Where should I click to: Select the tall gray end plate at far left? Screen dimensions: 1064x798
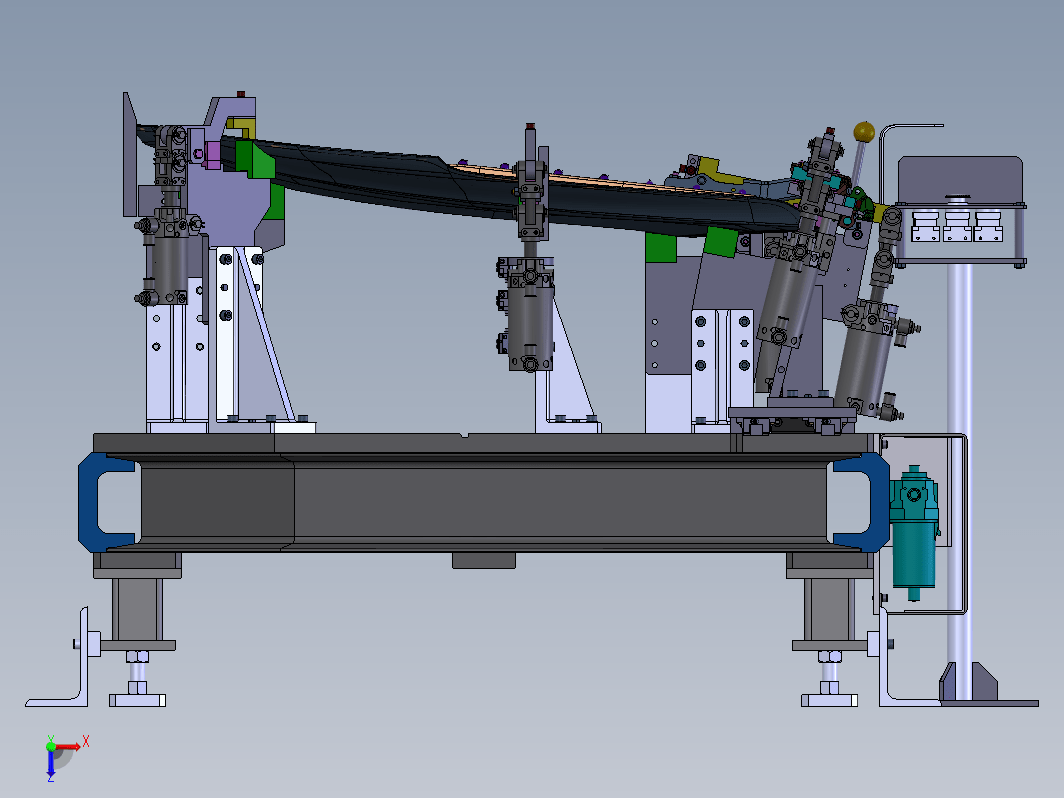click(x=130, y=155)
